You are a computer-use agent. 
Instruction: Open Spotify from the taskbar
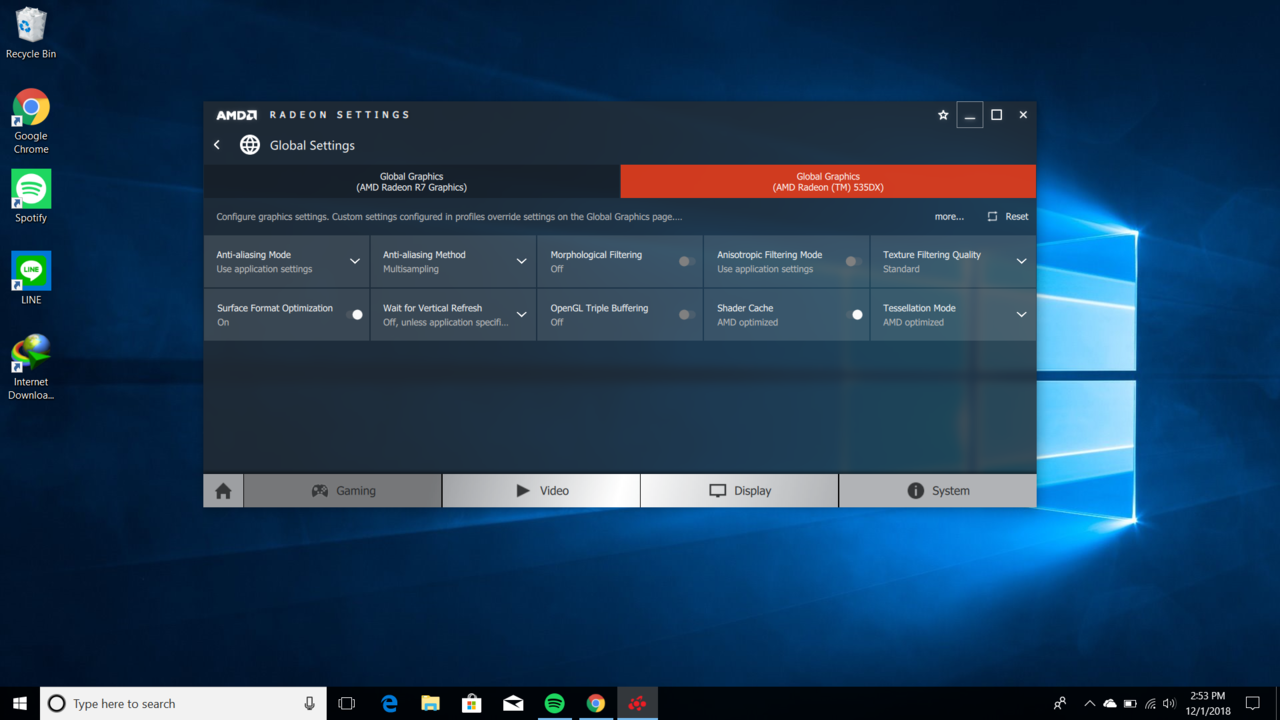[554, 703]
